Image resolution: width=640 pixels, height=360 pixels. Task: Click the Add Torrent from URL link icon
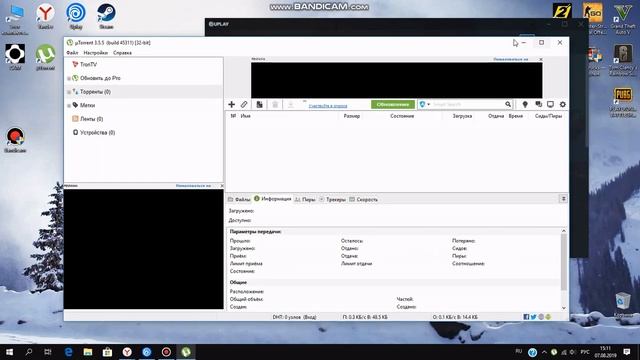[244, 104]
